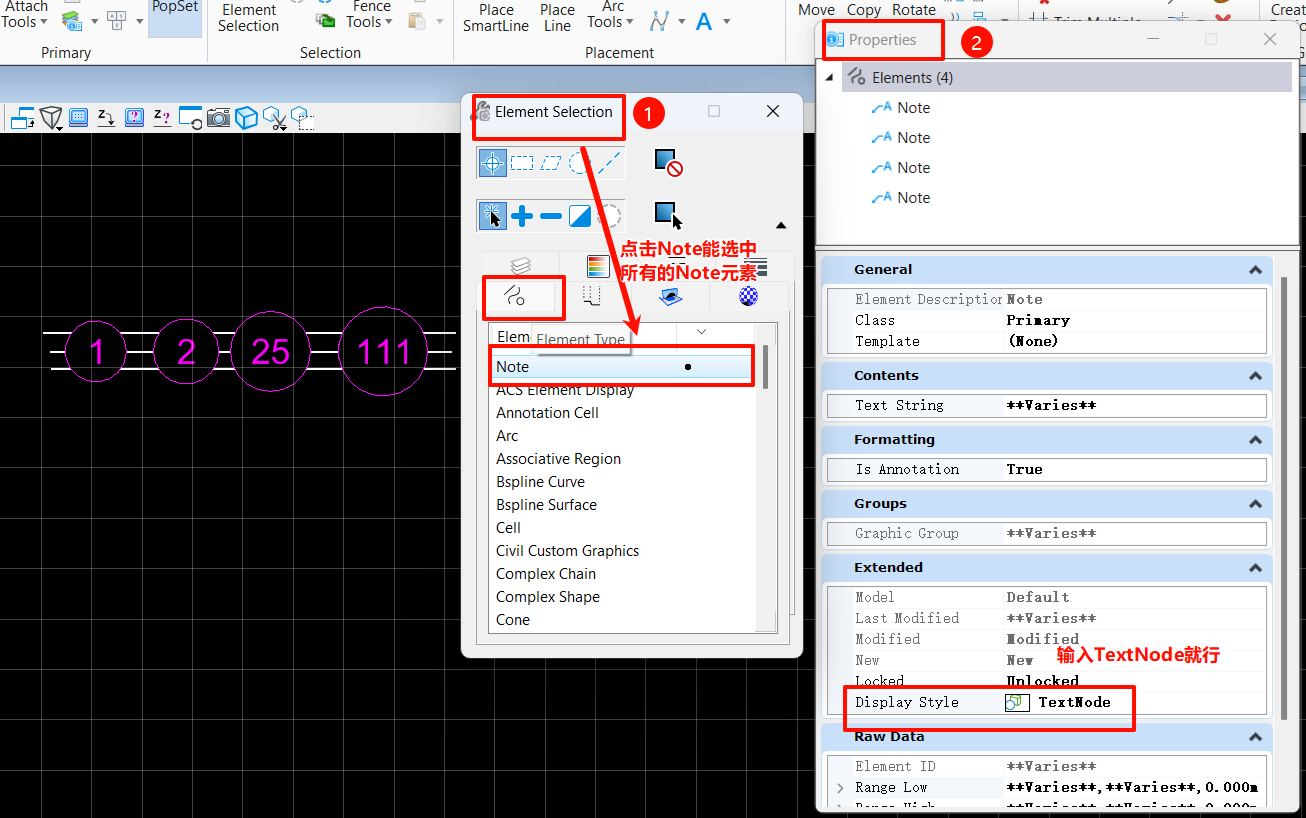Click the camera icon in view toolbar
Viewport: 1306px width, 818px height.
pos(218,118)
